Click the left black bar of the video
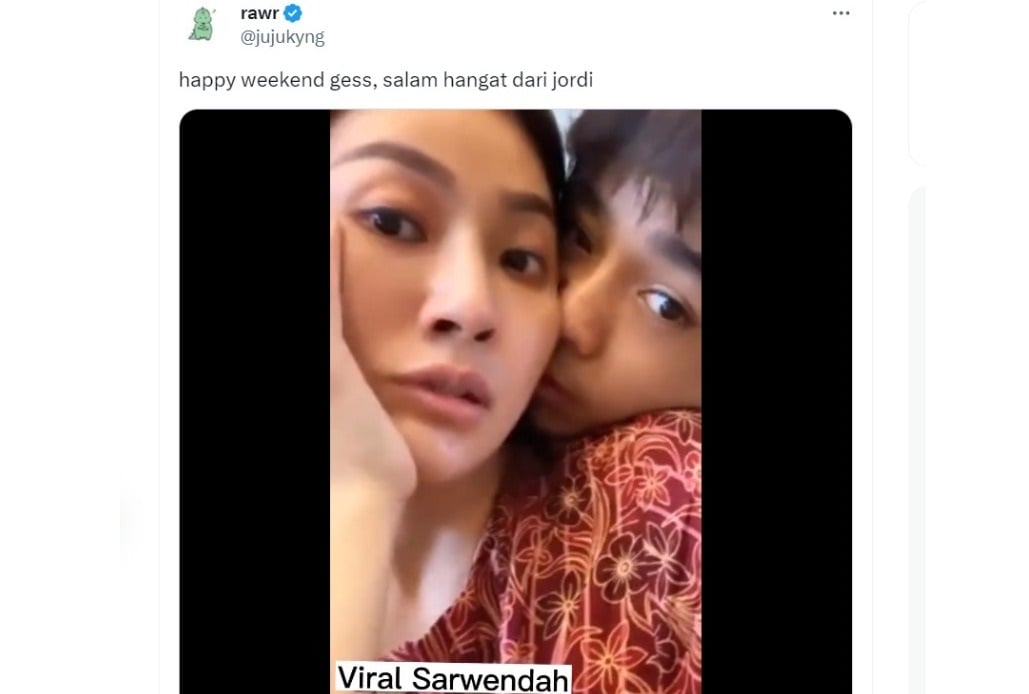 [255, 401]
